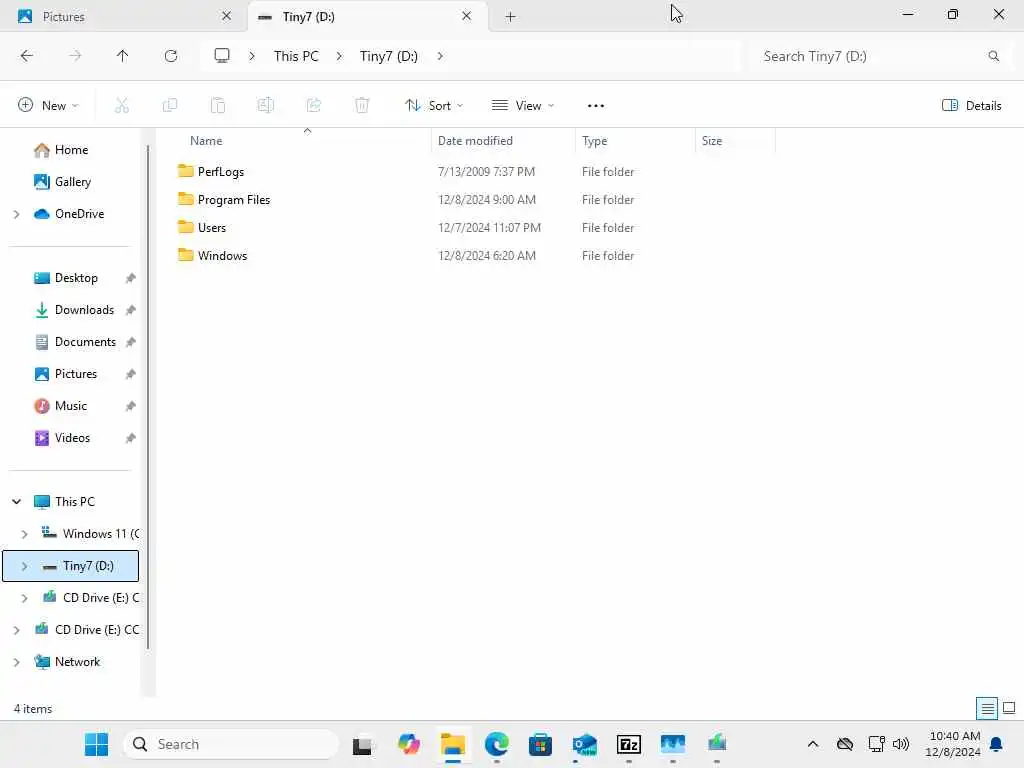Screen dimensions: 1024x768
Task: Open Microsoft Edge from the taskbar
Action: (x=496, y=744)
